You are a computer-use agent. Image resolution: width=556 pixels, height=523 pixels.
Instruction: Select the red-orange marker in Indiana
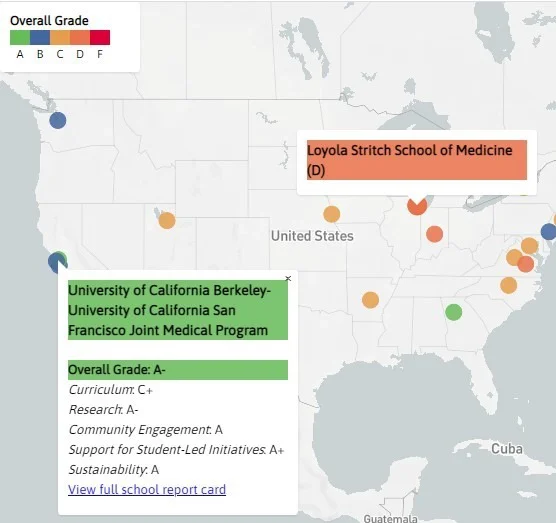pyautogui.click(x=434, y=234)
